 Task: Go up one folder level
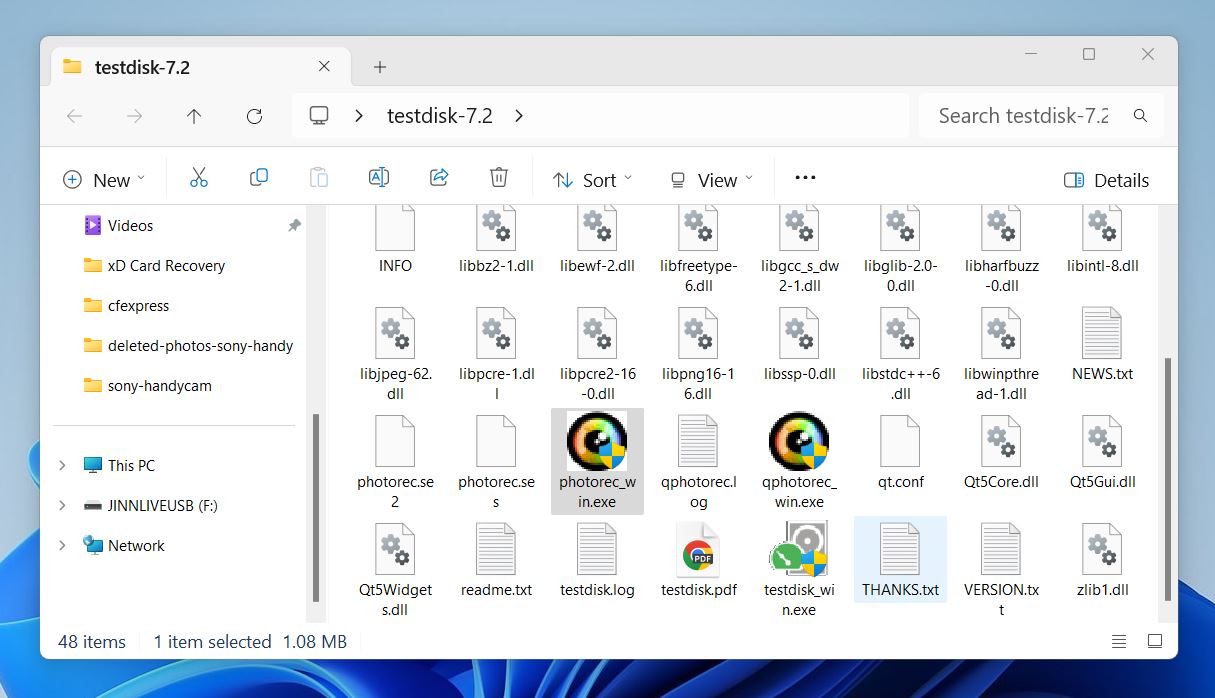(x=194, y=116)
